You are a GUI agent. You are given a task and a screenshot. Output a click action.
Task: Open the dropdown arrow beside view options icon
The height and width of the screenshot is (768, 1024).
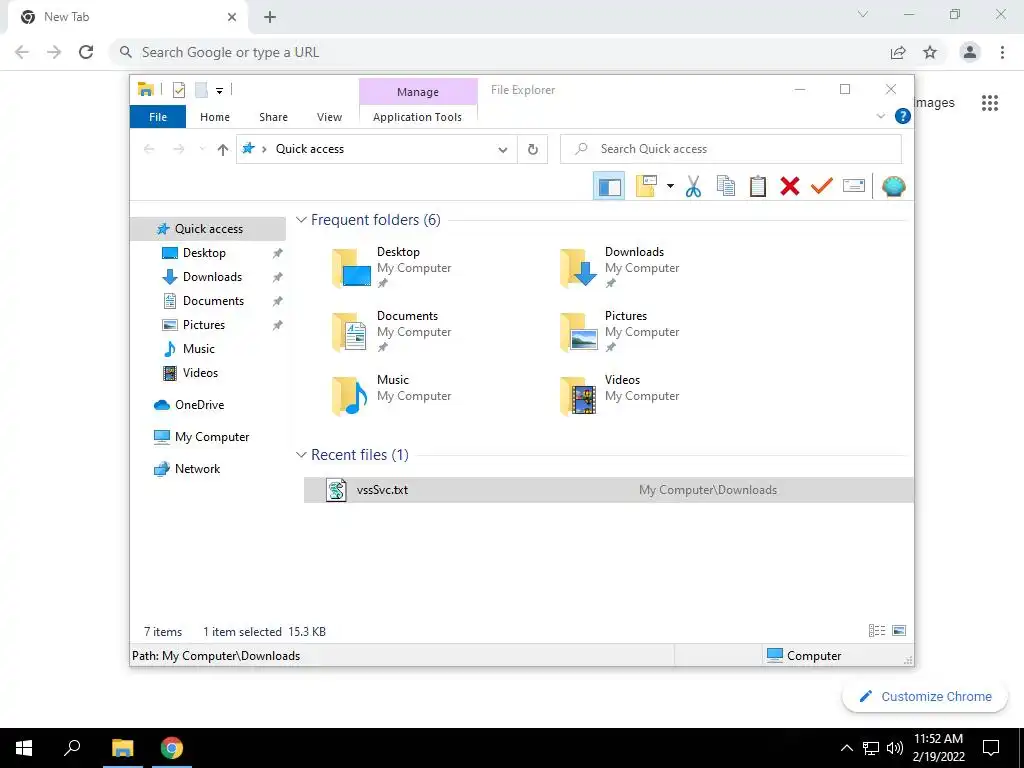pos(670,186)
